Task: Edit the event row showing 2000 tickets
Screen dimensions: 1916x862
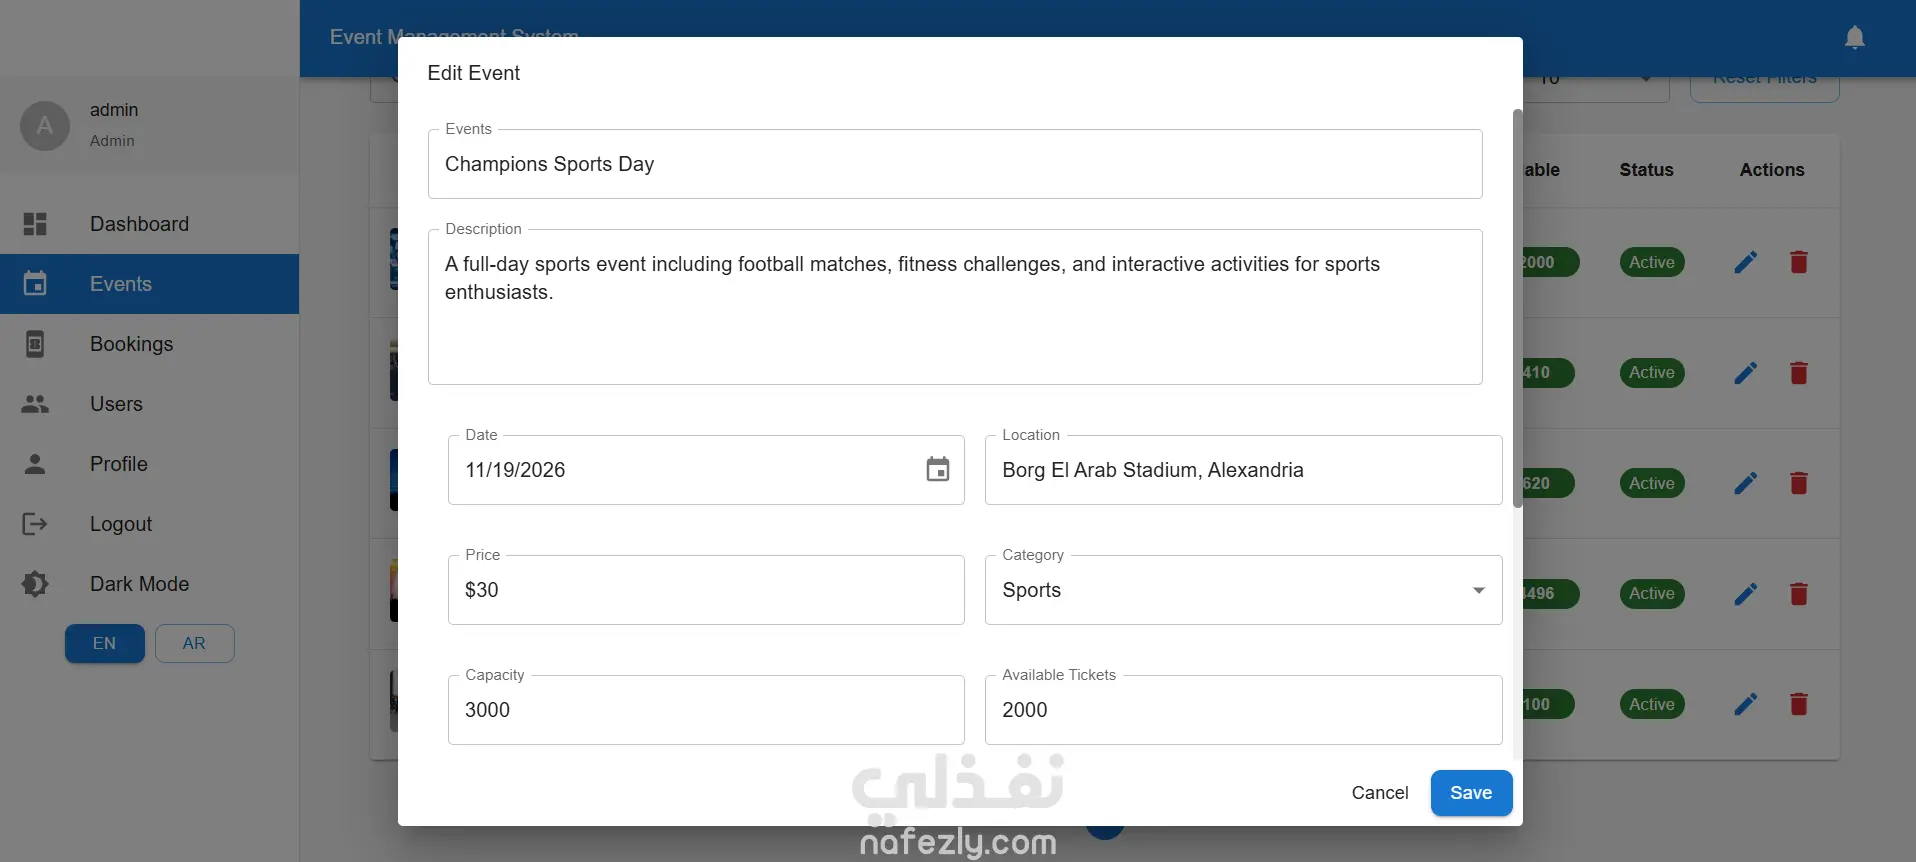Action: [1745, 263]
